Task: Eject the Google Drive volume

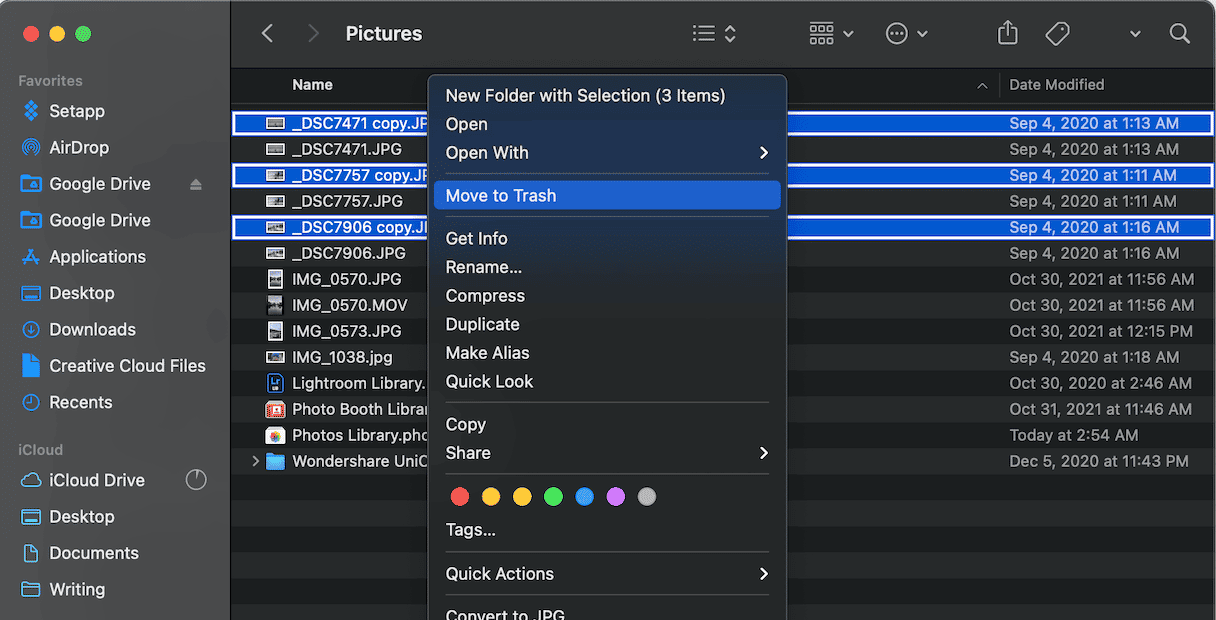Action: [196, 184]
